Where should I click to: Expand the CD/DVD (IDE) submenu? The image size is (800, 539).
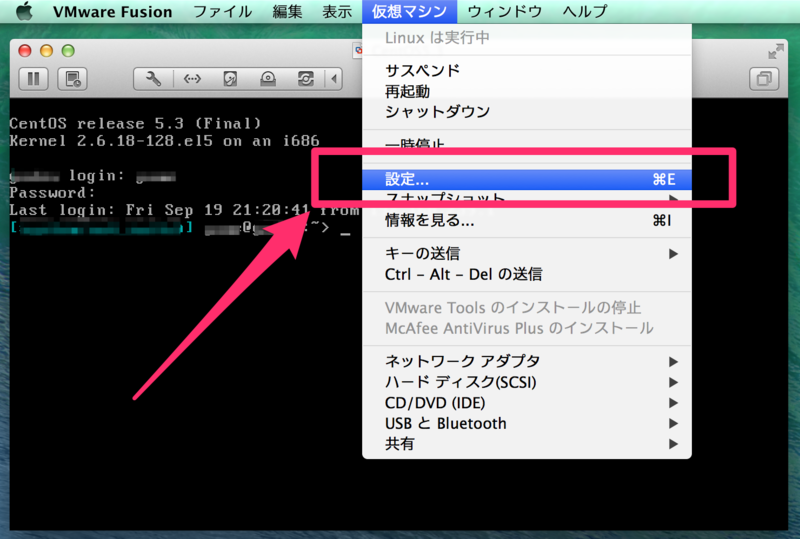pos(527,403)
